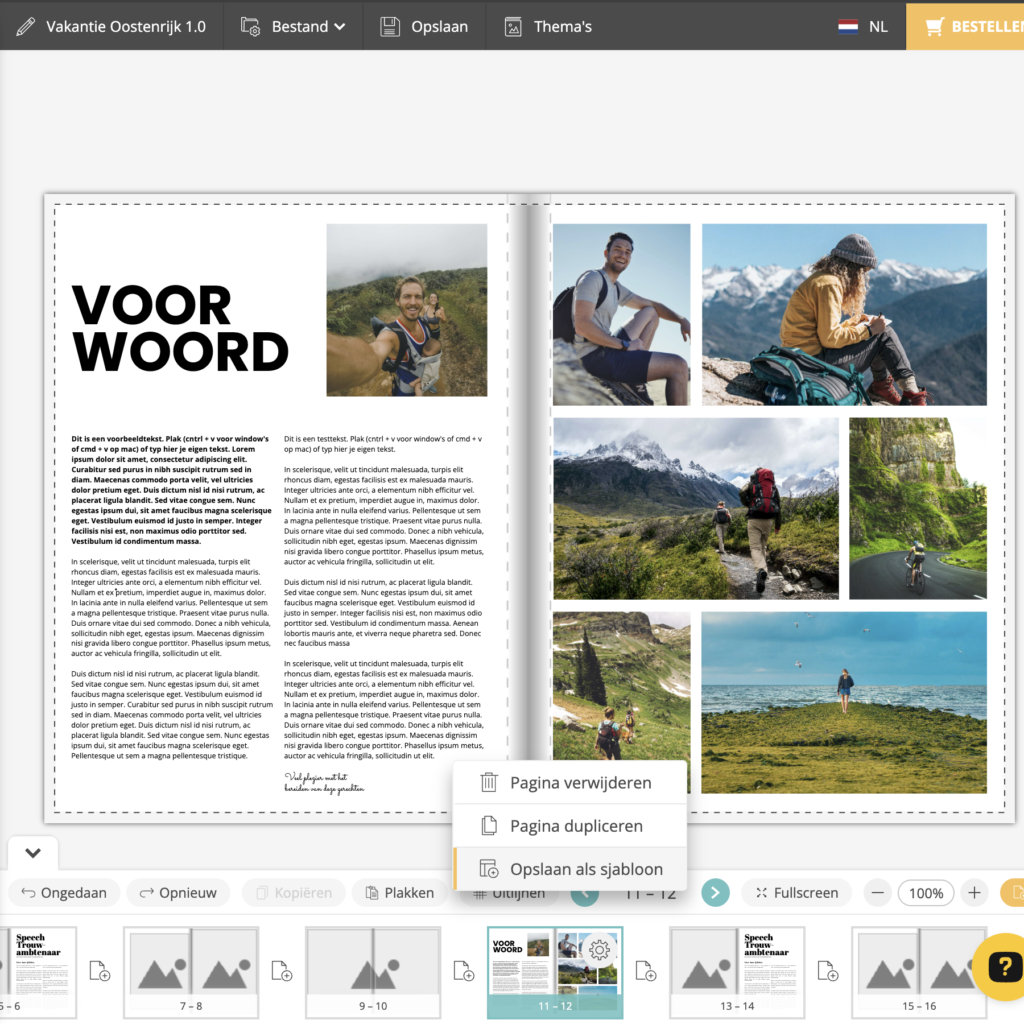Open the Thema's menu

pyautogui.click(x=548, y=27)
